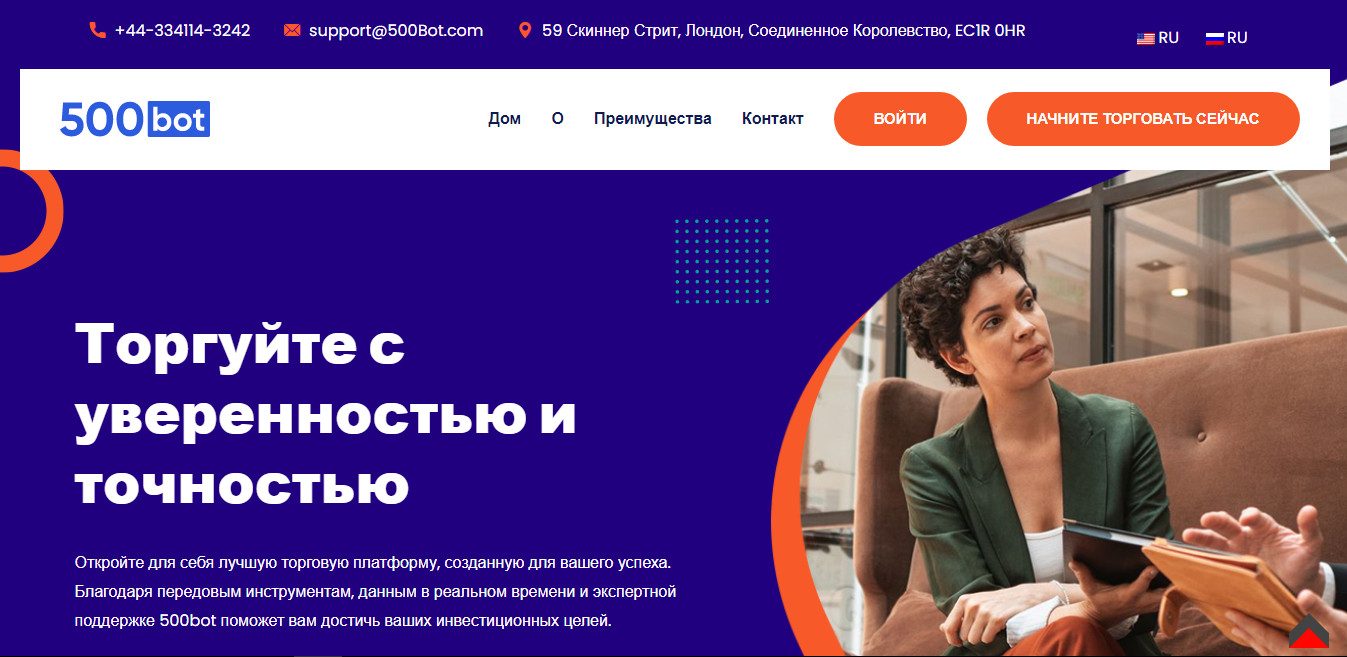Viewport: 1347px width, 657px height.
Task: Click the Торгуйте с уверенностью headline
Action: coord(326,415)
